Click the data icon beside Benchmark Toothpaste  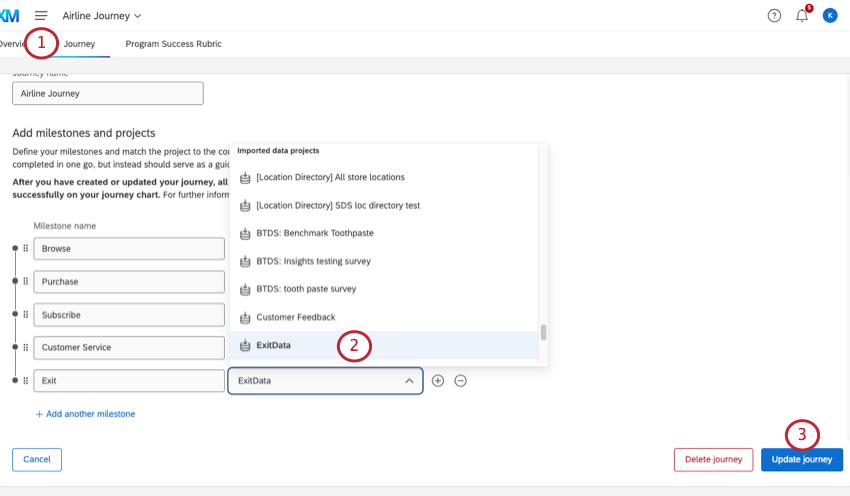(245, 233)
